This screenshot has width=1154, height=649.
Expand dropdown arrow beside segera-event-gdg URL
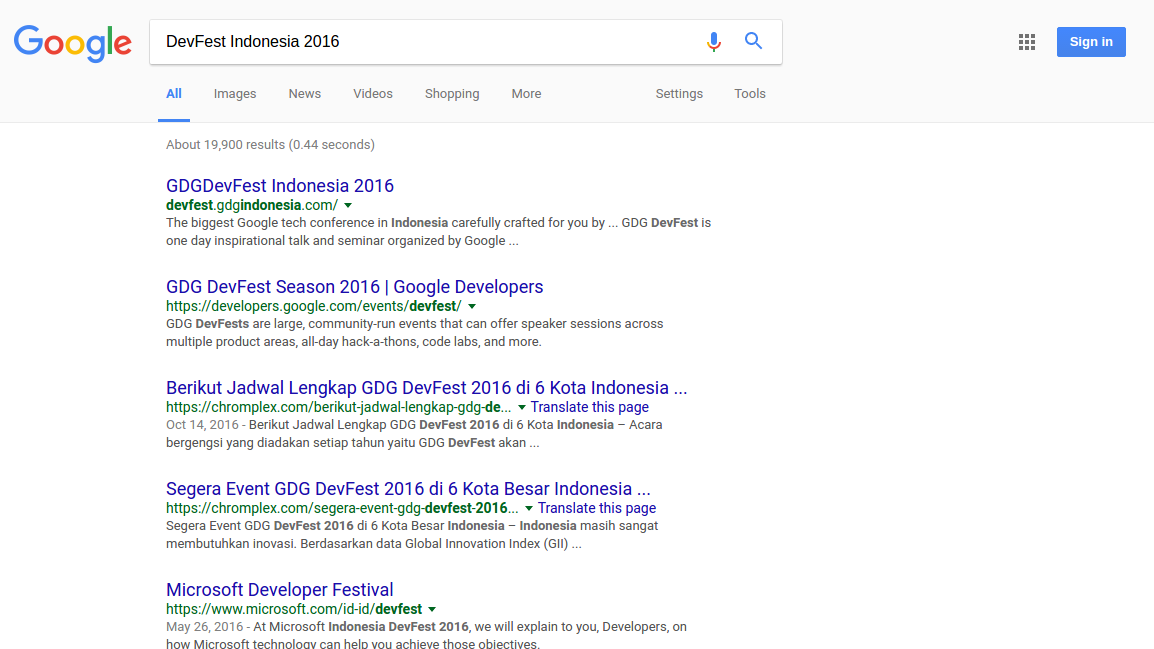coord(528,508)
